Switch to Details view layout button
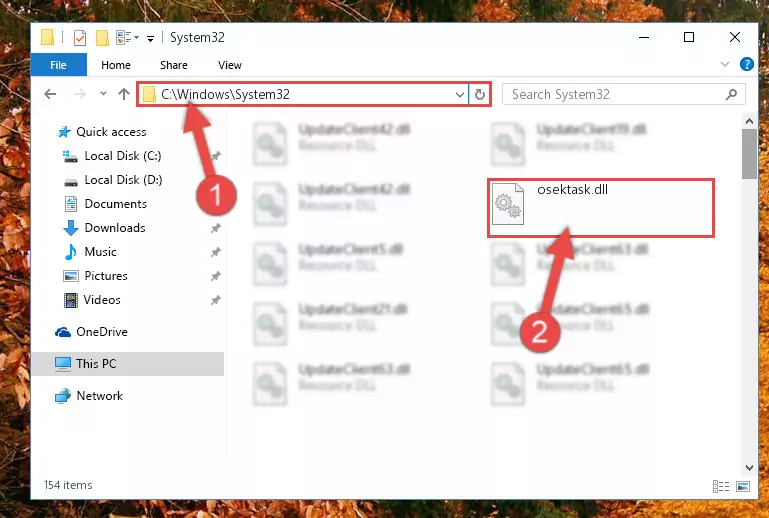 coord(720,486)
